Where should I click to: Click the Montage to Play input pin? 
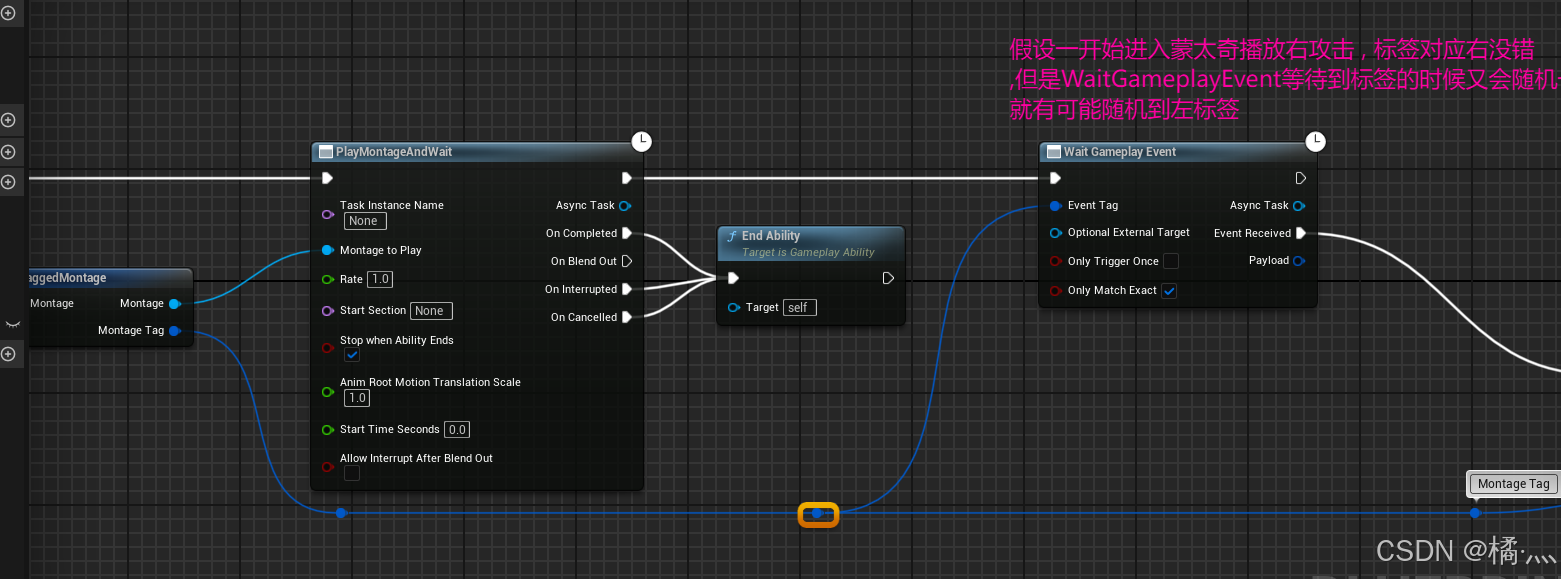click(327, 250)
